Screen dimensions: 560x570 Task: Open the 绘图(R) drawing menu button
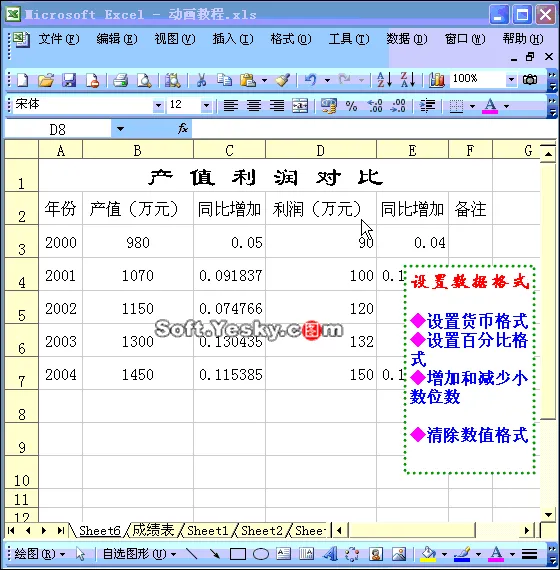tap(39, 554)
